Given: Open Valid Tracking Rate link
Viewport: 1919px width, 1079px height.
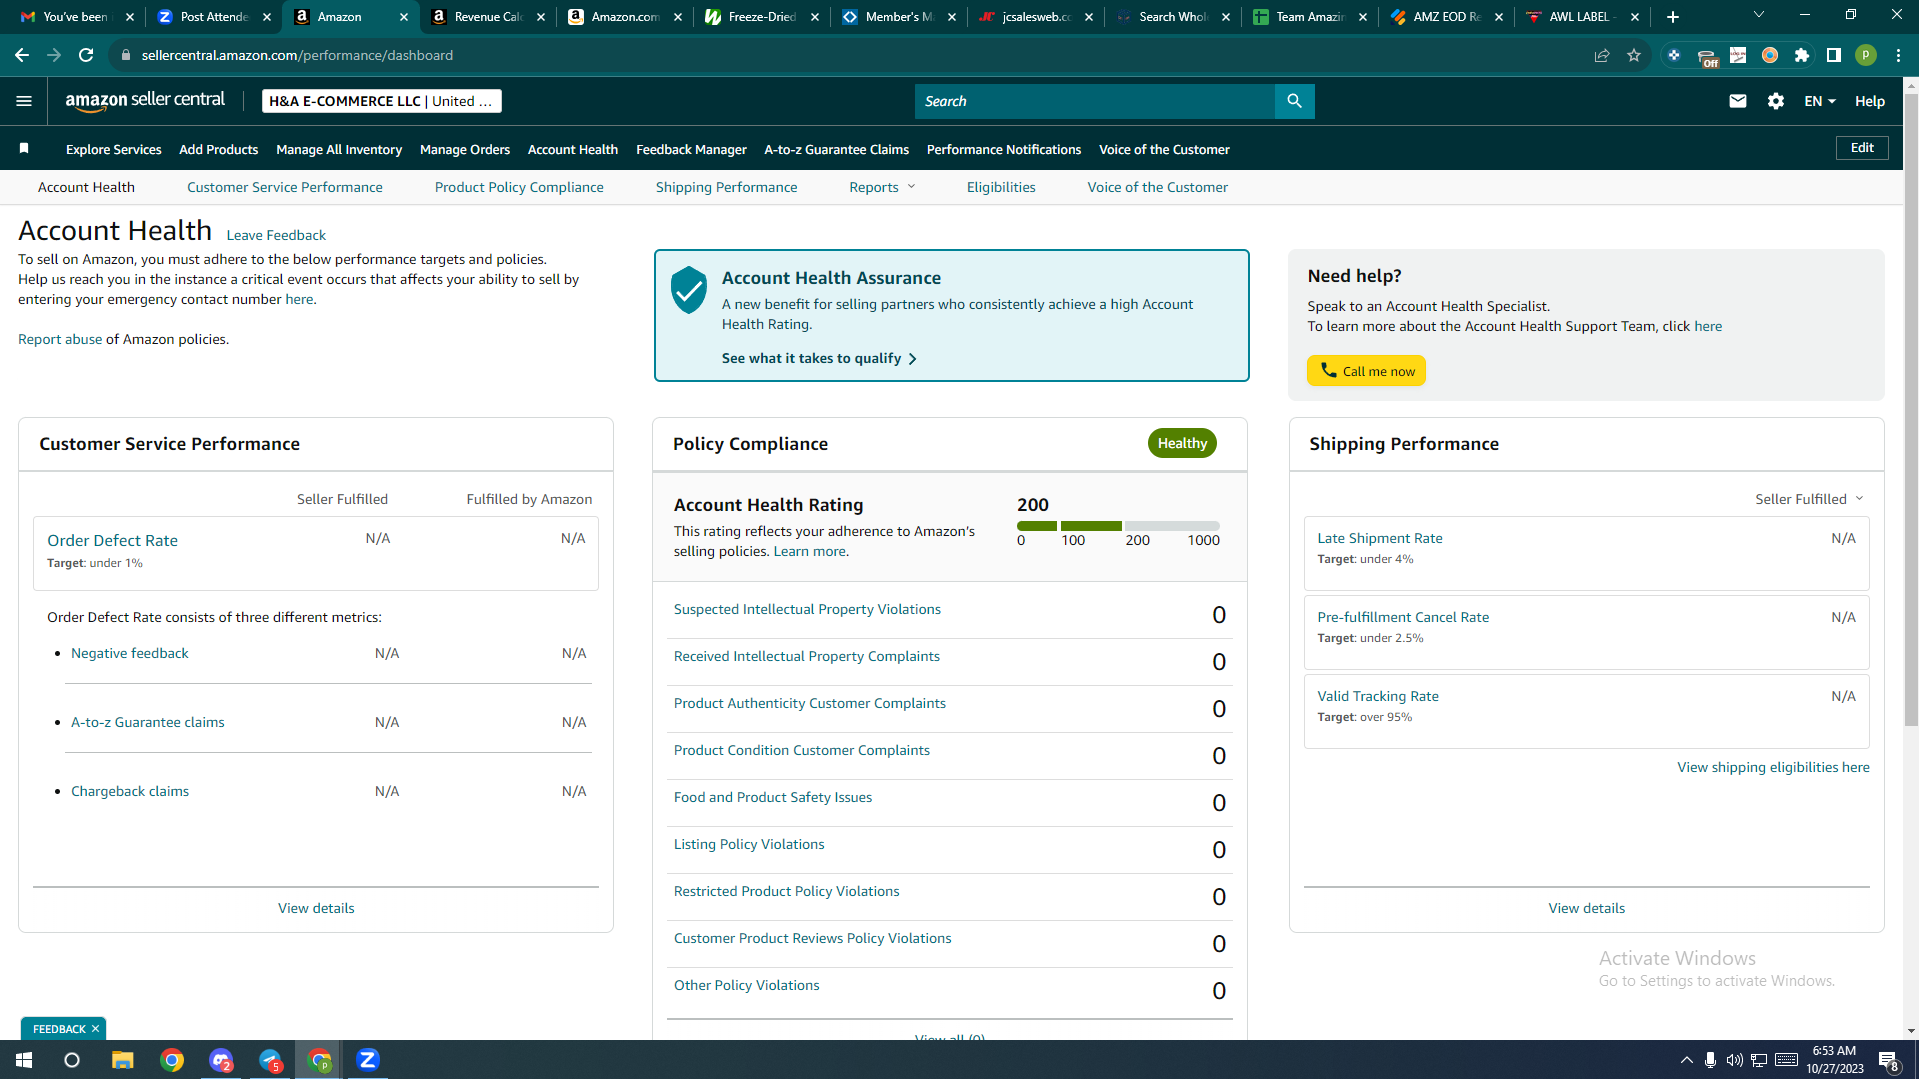Looking at the screenshot, I should (x=1377, y=696).
